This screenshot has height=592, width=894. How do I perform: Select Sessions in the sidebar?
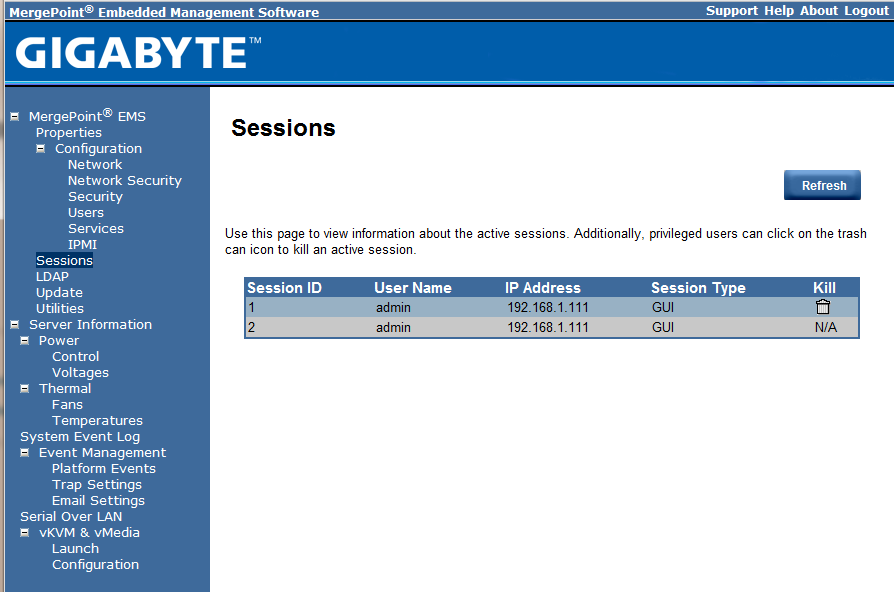(x=64, y=260)
